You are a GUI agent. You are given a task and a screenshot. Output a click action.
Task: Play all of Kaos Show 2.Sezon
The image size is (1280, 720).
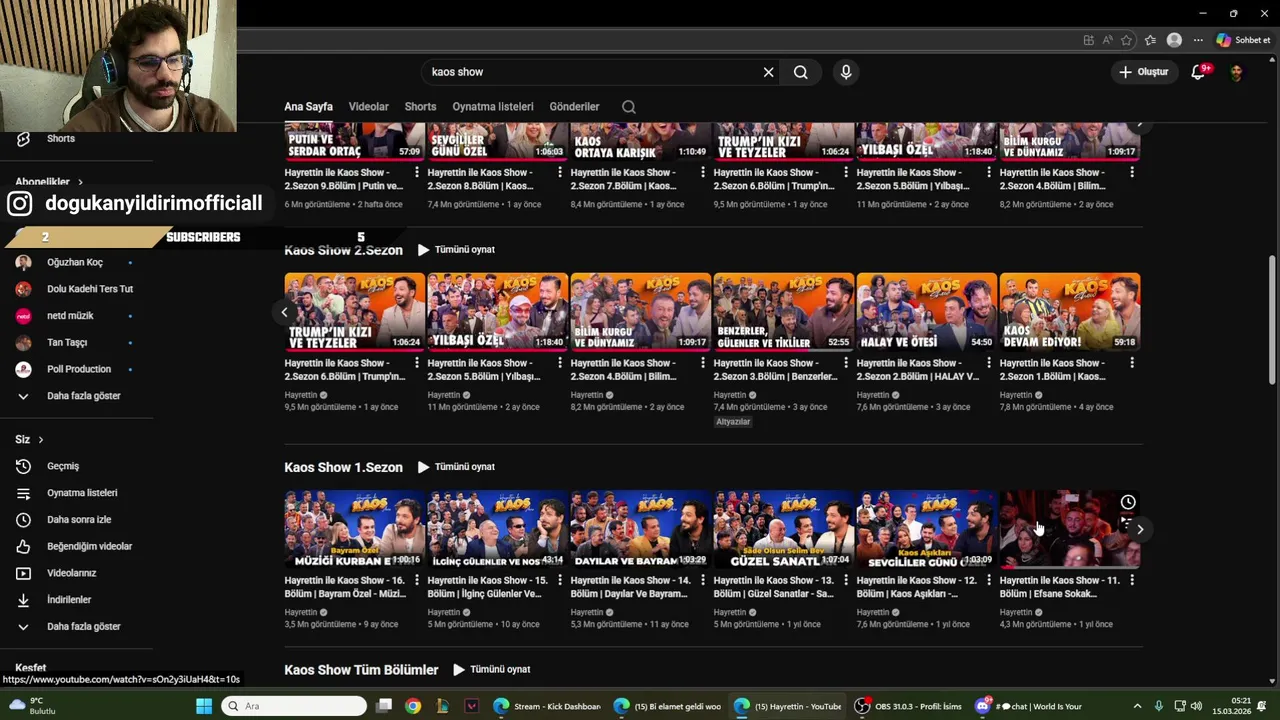point(456,250)
